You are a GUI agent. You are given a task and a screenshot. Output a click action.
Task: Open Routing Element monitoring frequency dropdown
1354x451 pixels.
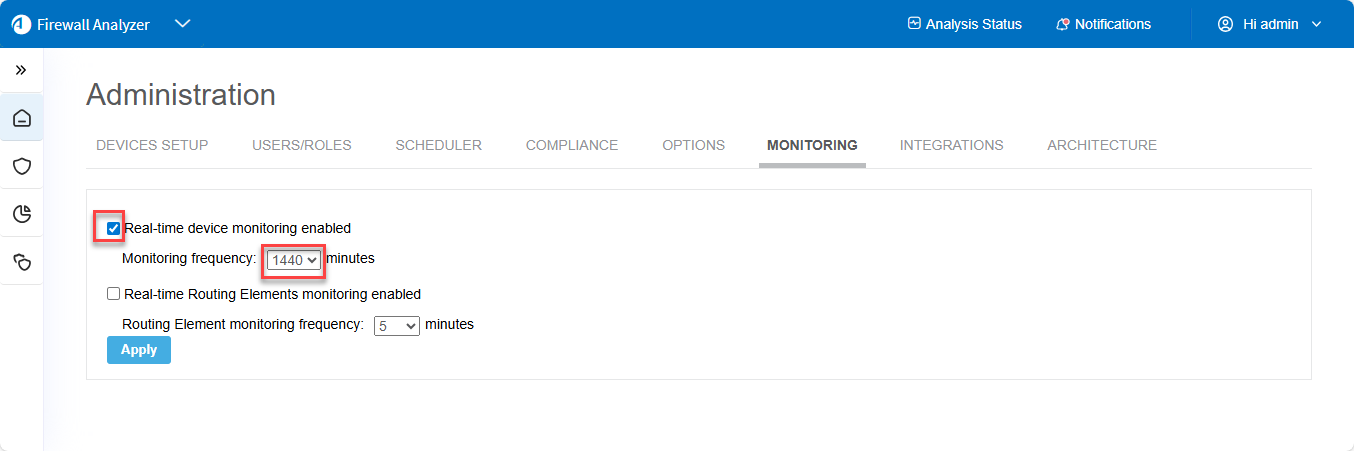[396, 325]
